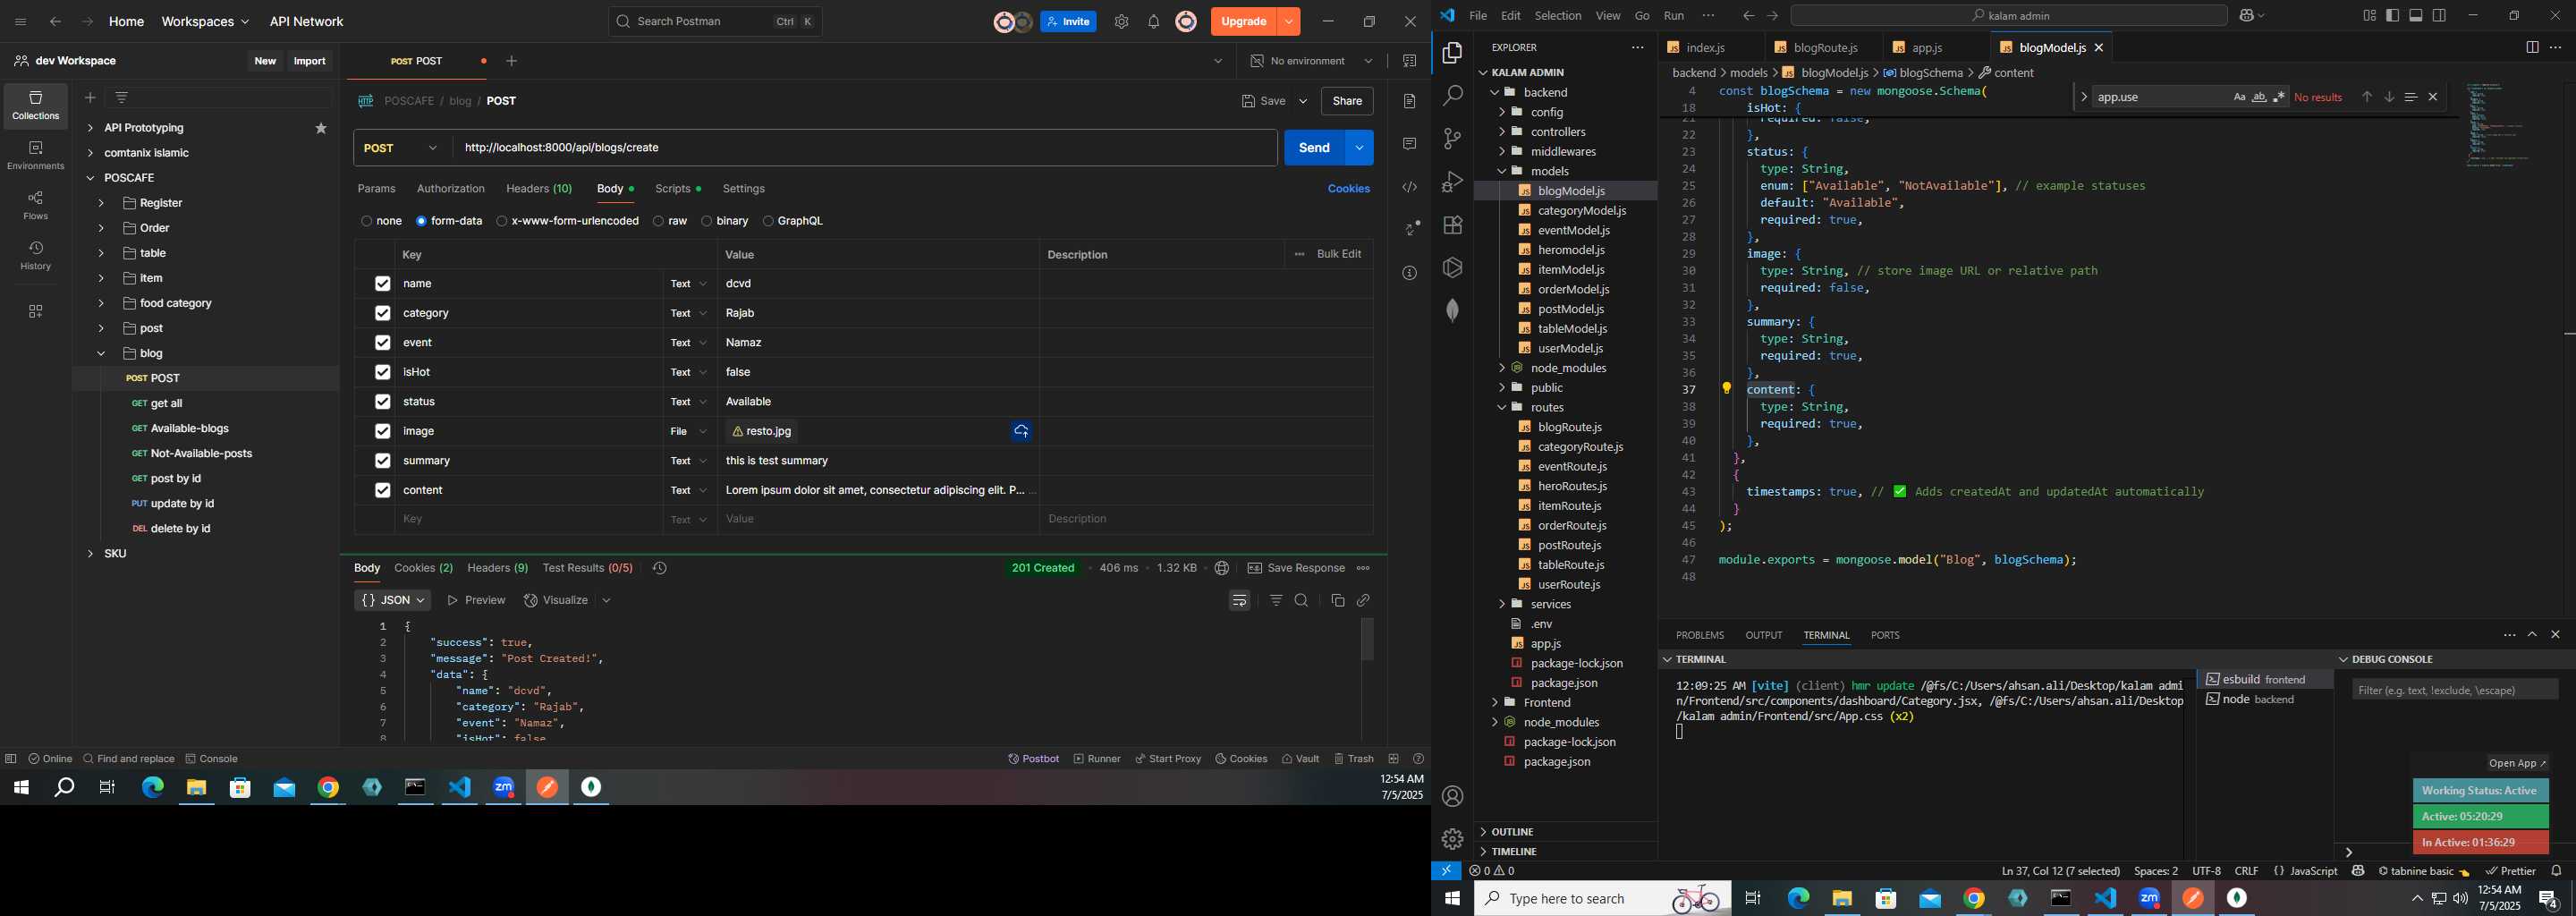The image size is (2576, 916).
Task: Click the add new collection plus icon
Action: click(90, 97)
